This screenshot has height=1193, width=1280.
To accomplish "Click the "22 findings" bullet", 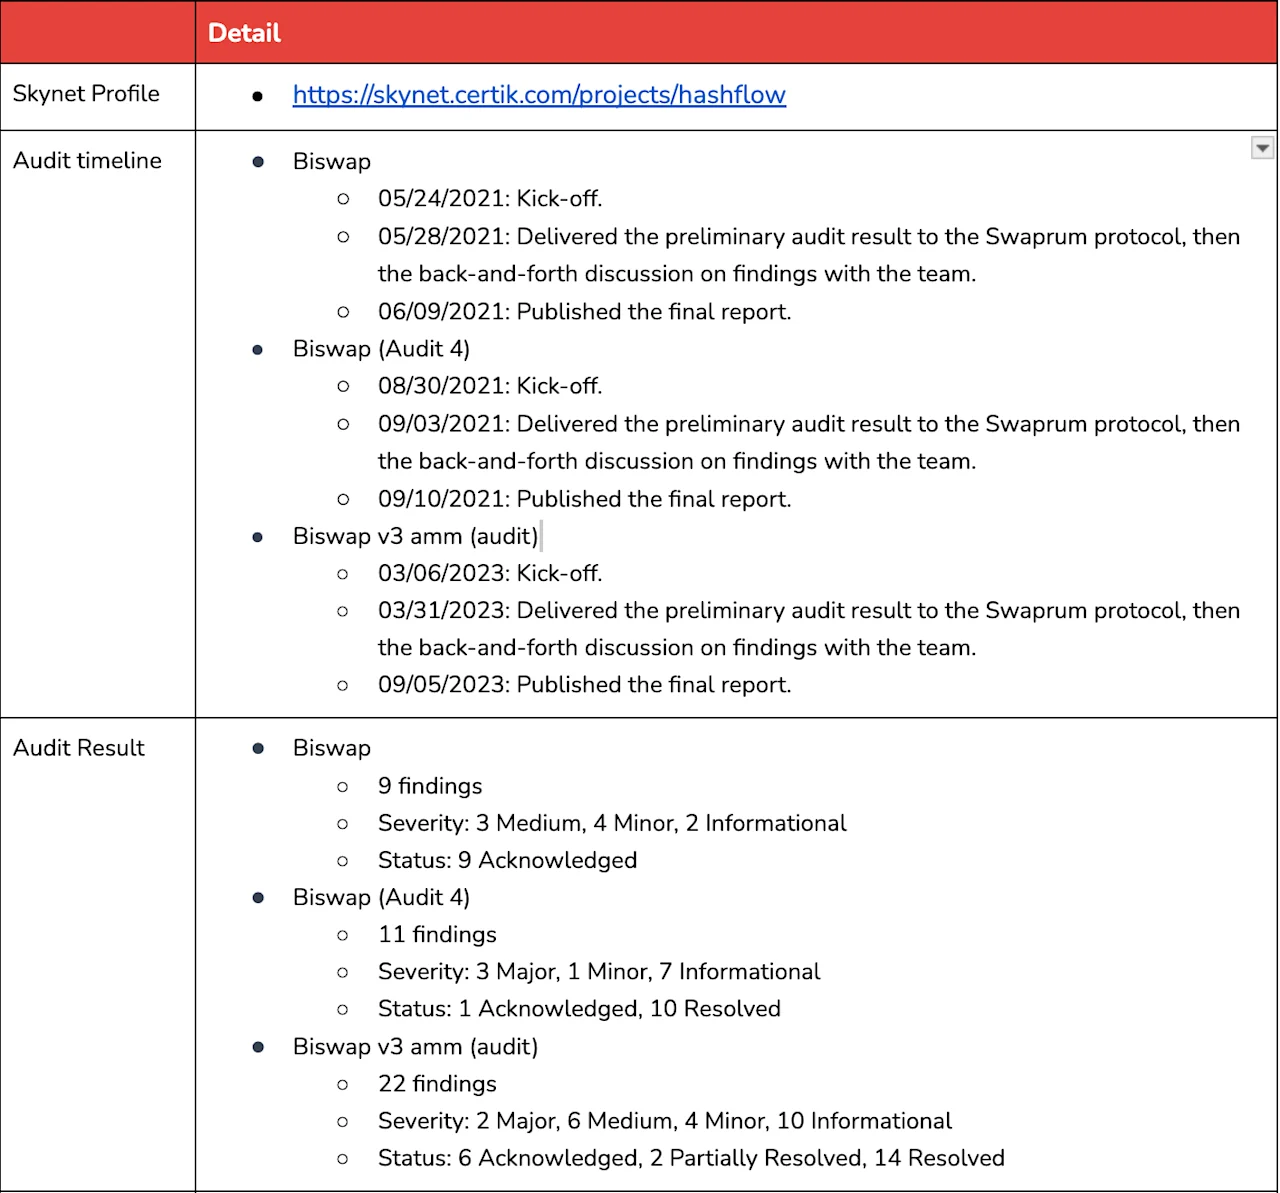I will point(437,1084).
